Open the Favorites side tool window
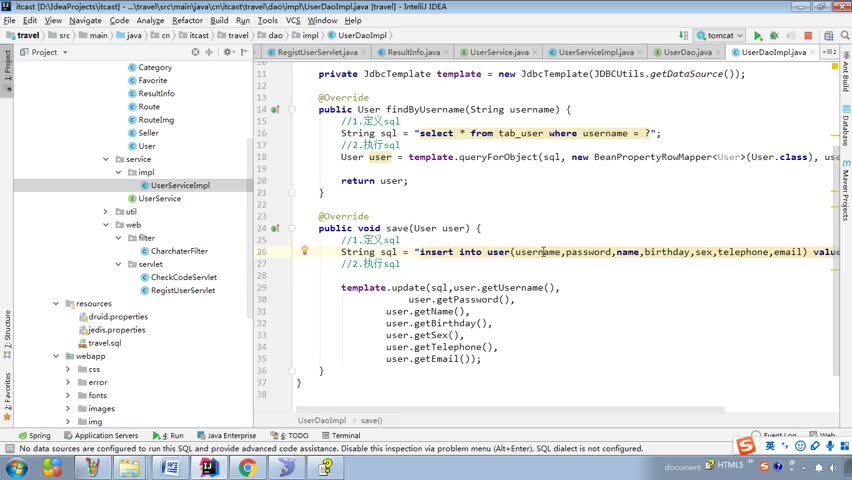The image size is (852, 480). pyautogui.click(x=7, y=396)
